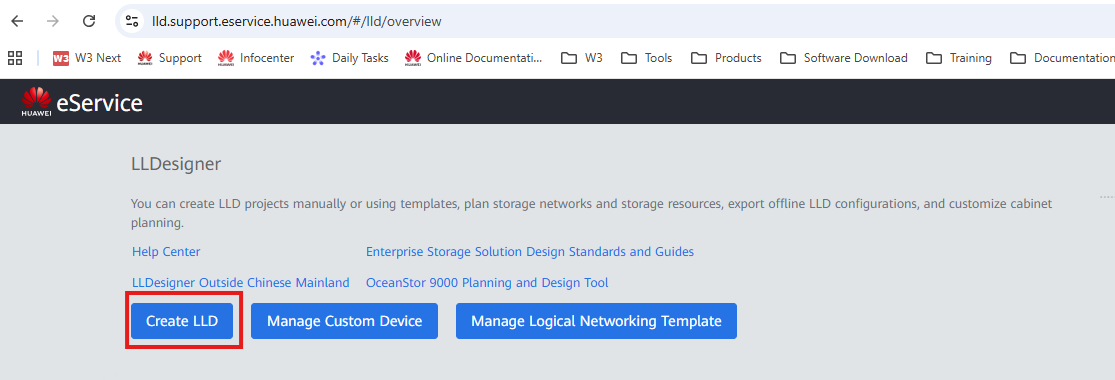Open the Infocenter bookmark
Screen dimensions: 1115x380
click(x=256, y=58)
